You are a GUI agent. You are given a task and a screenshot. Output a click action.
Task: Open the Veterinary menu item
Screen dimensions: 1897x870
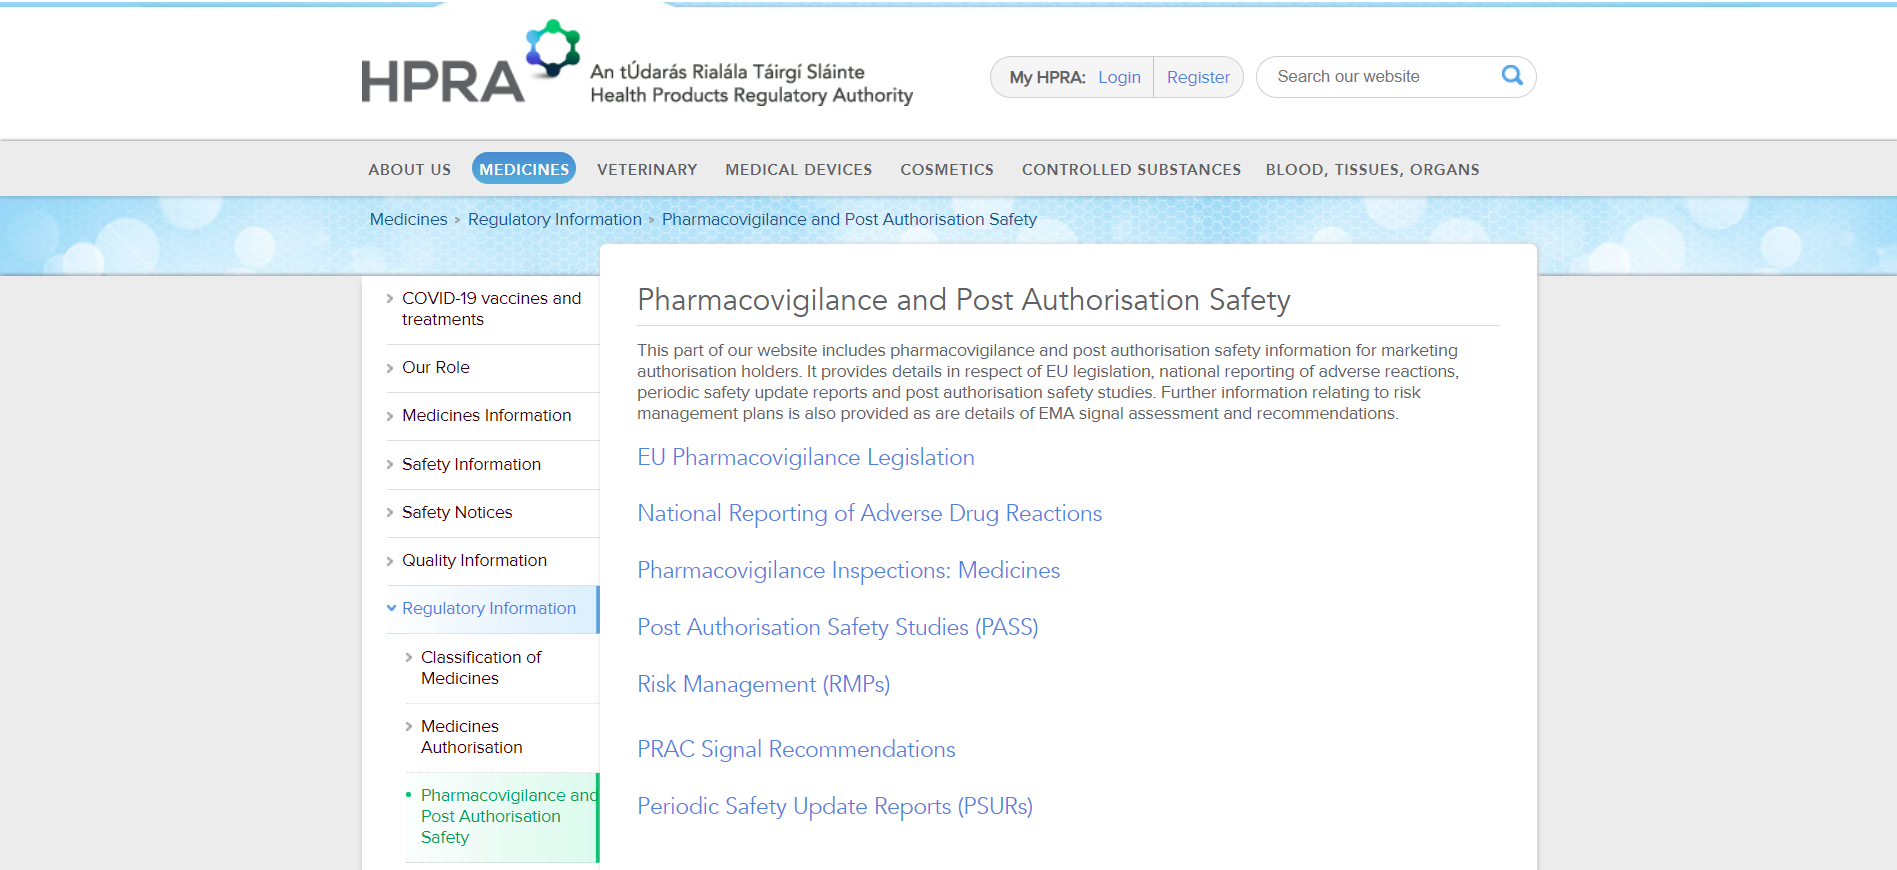[647, 169]
